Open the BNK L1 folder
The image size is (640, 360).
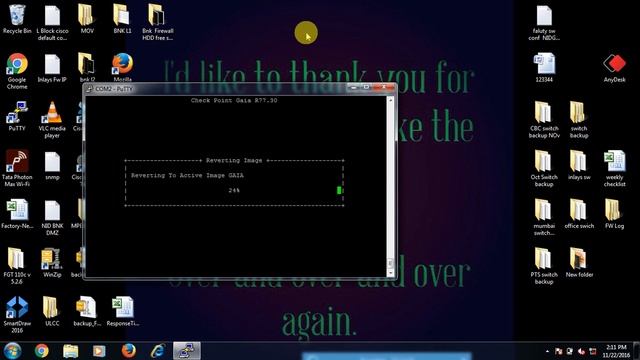(122, 20)
